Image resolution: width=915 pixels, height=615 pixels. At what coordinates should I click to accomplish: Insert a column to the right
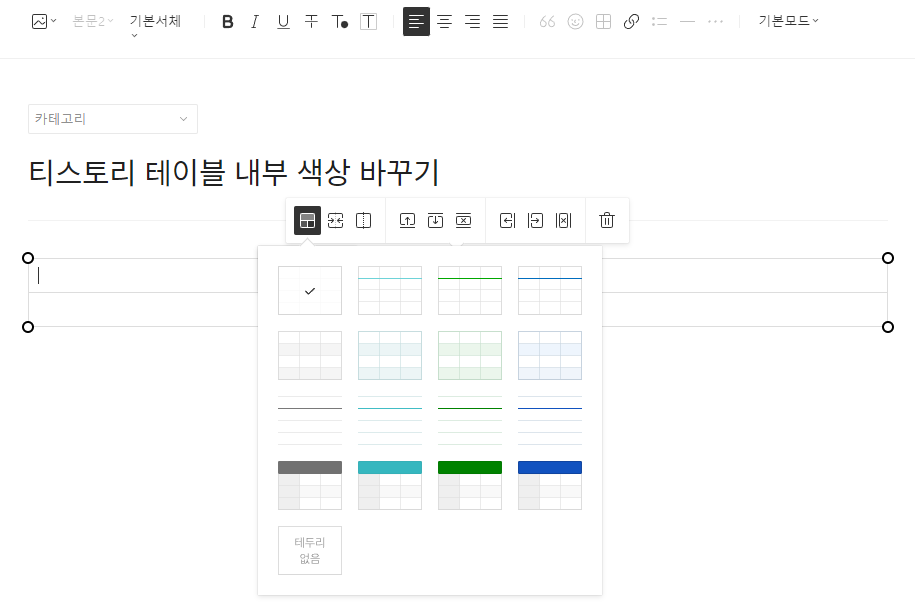point(535,221)
